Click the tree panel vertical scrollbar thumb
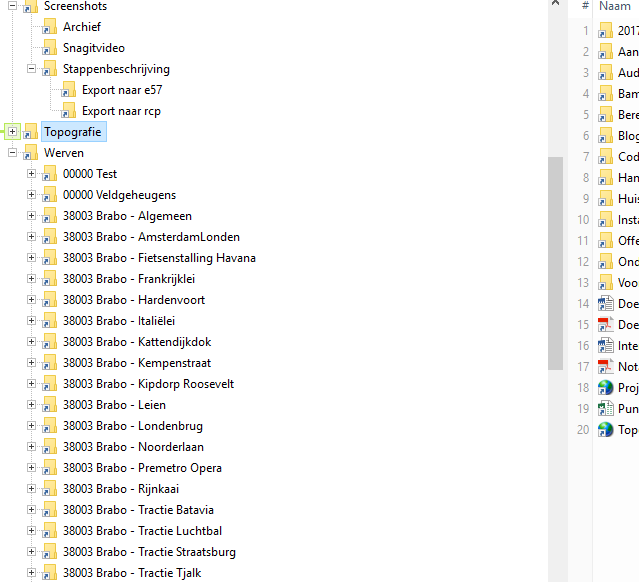The width and height of the screenshot is (639, 582). (x=555, y=262)
